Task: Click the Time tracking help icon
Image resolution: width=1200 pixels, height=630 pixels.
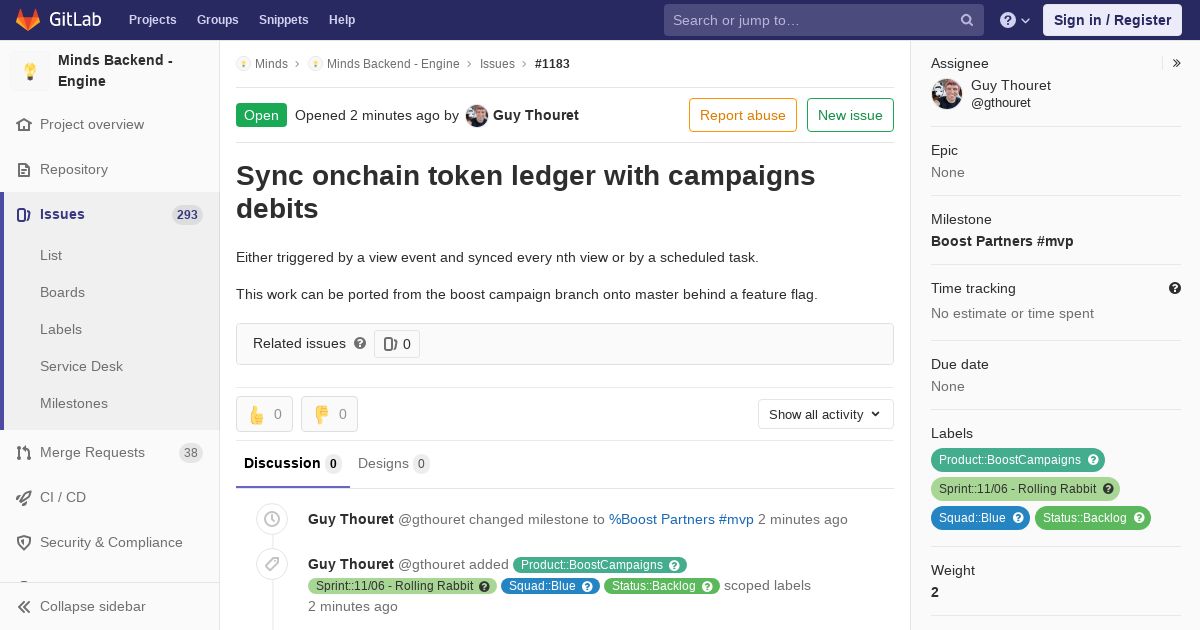Action: click(1175, 288)
